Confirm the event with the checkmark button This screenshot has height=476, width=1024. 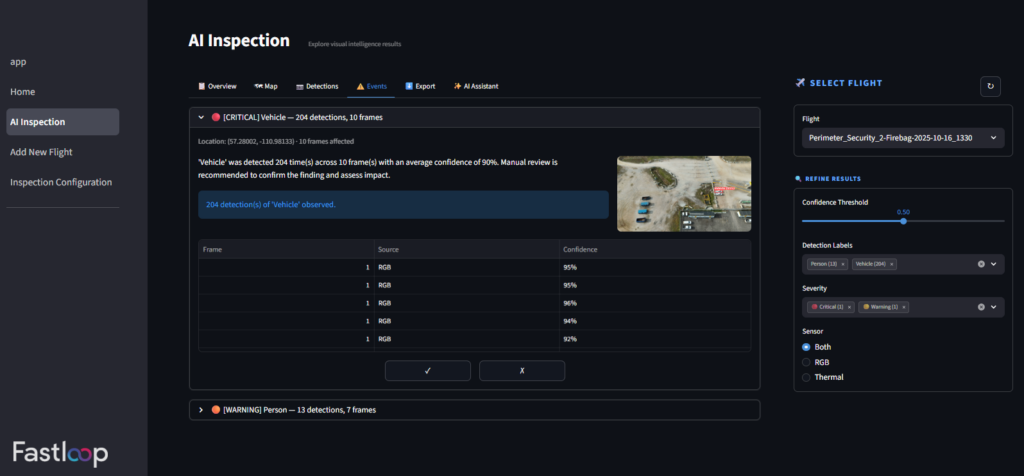point(427,370)
